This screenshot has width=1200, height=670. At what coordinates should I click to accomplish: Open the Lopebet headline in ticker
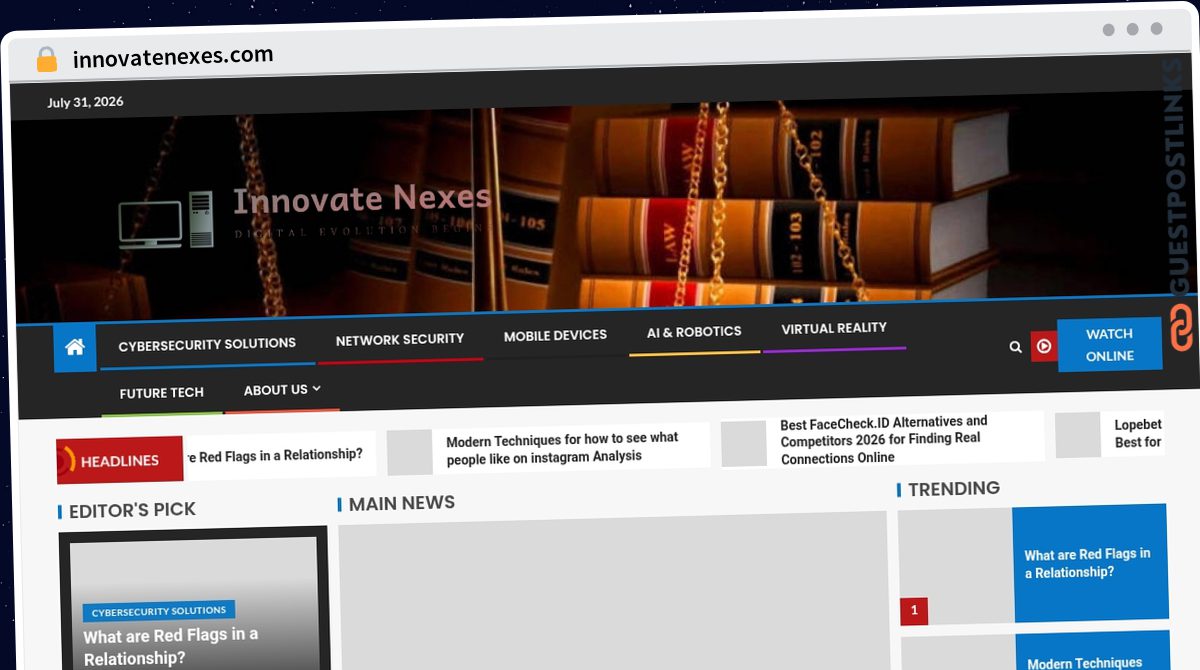pos(1138,433)
